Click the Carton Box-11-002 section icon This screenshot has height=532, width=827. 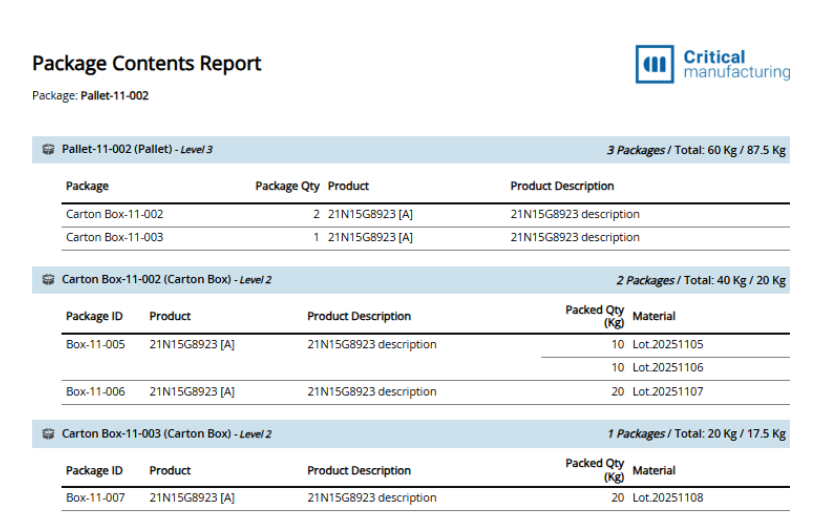[48, 280]
